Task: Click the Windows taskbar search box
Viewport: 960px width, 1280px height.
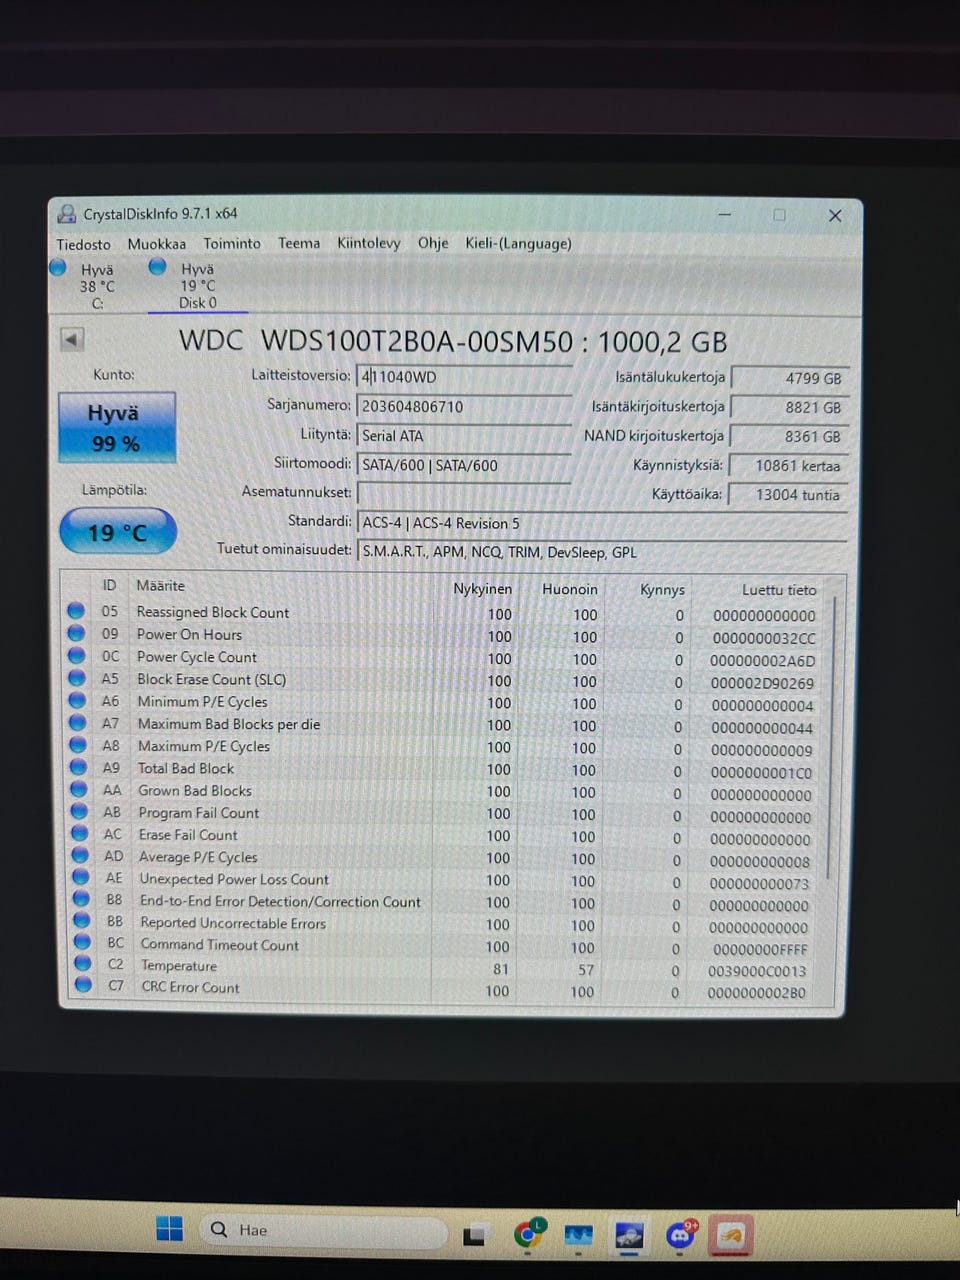Action: point(322,1231)
